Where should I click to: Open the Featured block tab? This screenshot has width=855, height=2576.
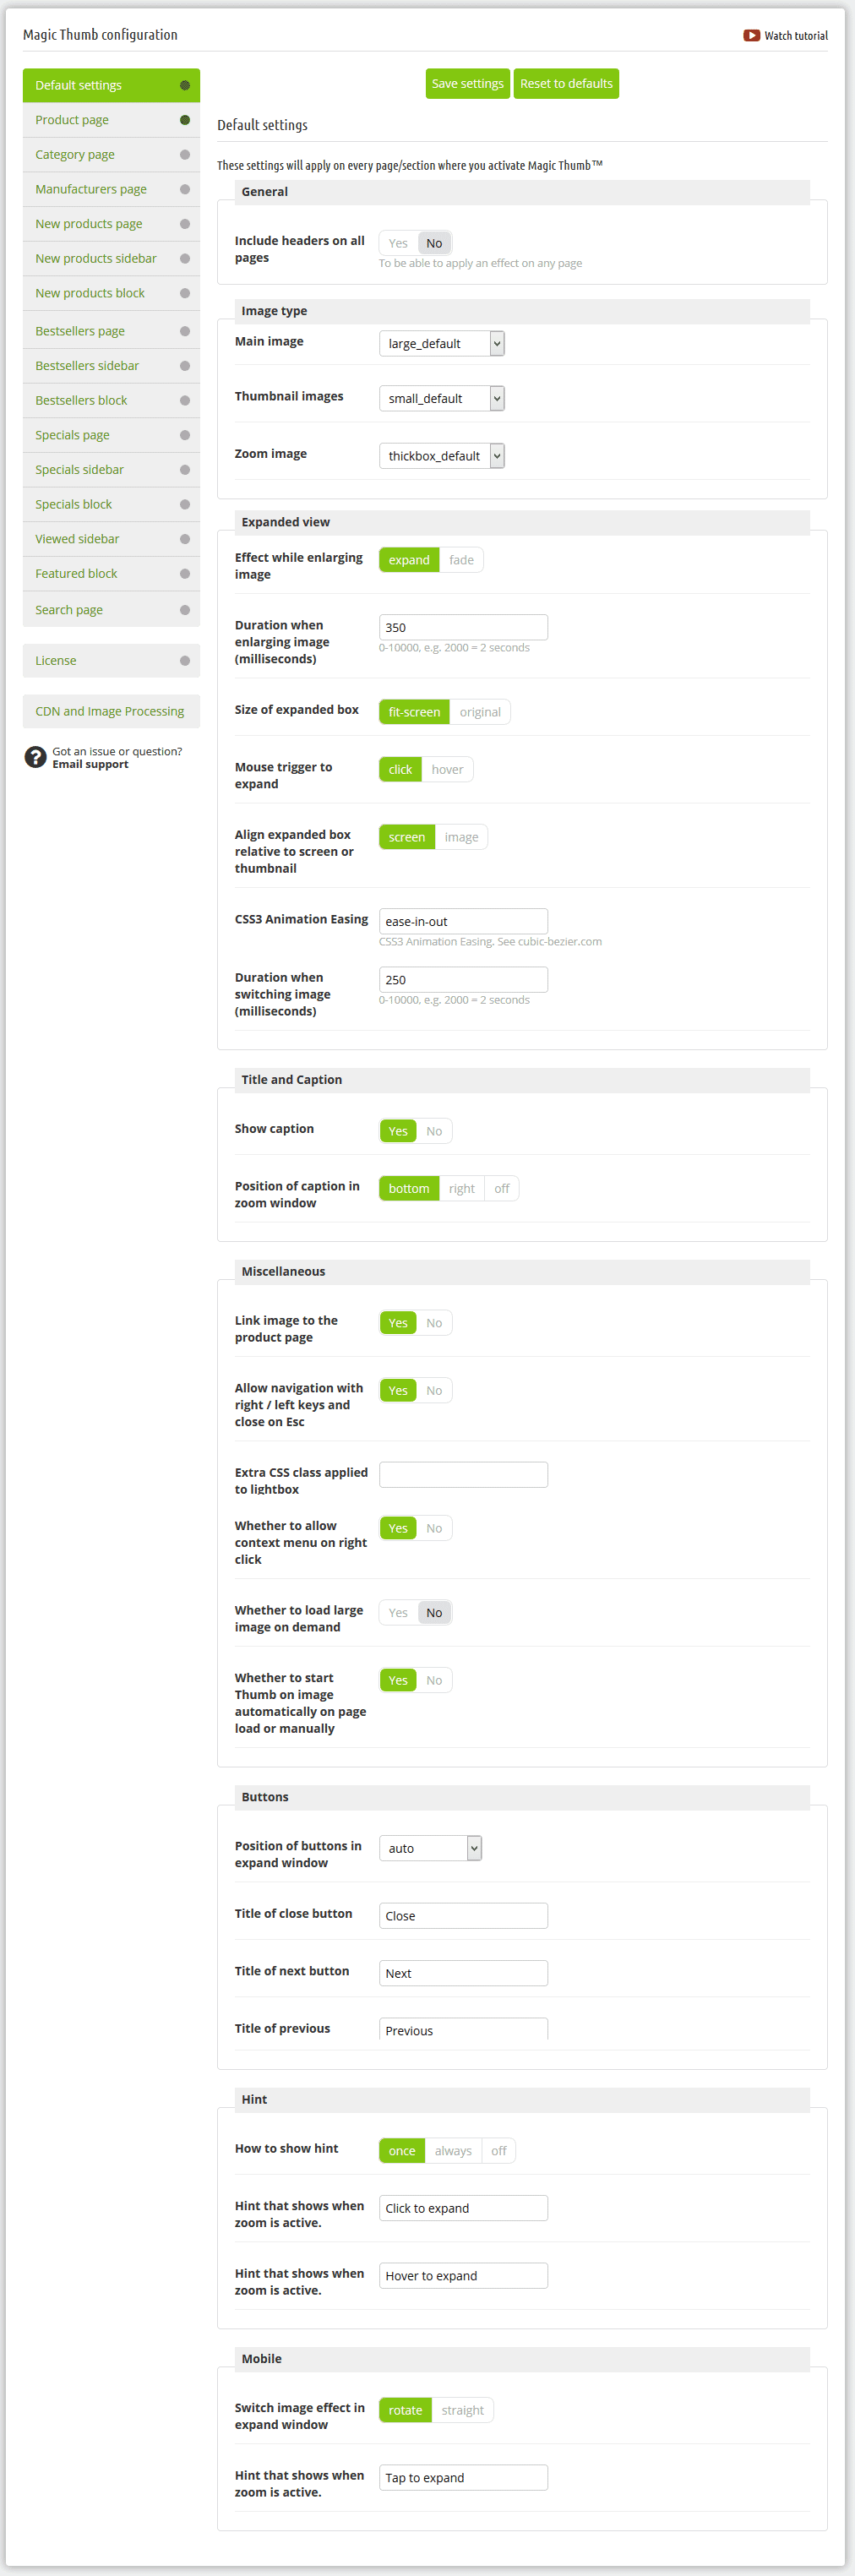point(111,574)
